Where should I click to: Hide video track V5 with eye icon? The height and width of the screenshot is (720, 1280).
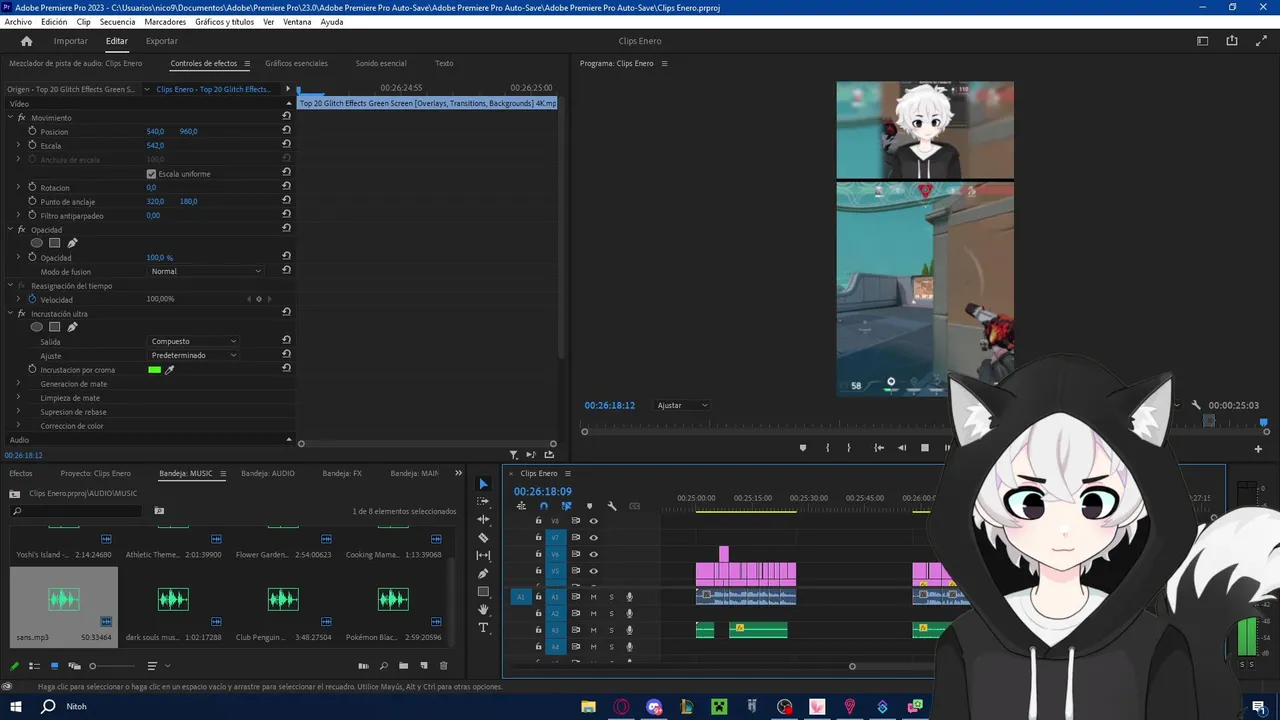point(593,571)
